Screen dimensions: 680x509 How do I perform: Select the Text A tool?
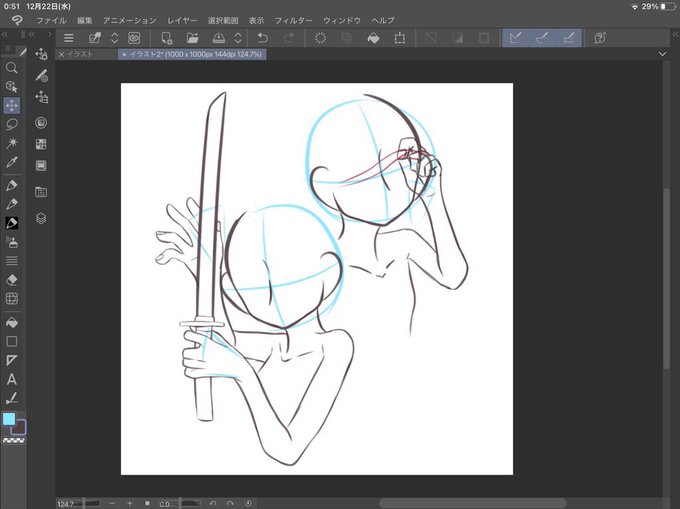pos(12,379)
